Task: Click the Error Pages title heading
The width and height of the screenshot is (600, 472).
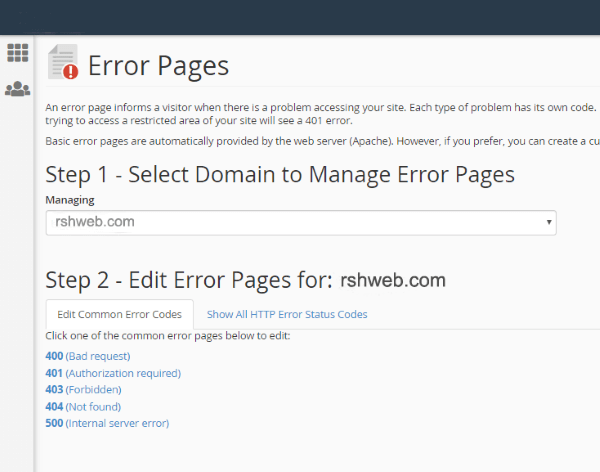Action: pos(158,66)
